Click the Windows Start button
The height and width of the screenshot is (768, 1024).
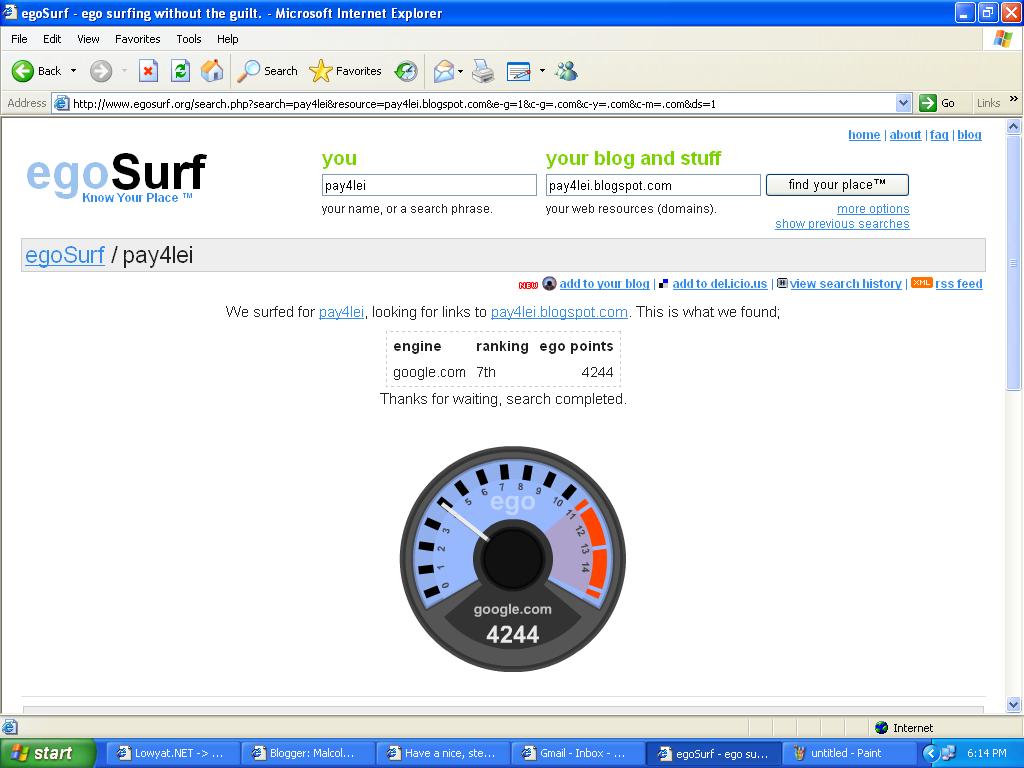click(47, 753)
